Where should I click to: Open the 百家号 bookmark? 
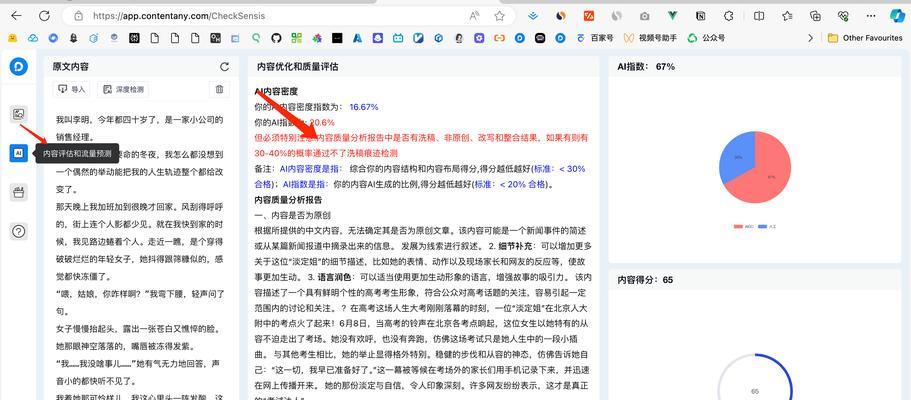pyautogui.click(x=595, y=38)
